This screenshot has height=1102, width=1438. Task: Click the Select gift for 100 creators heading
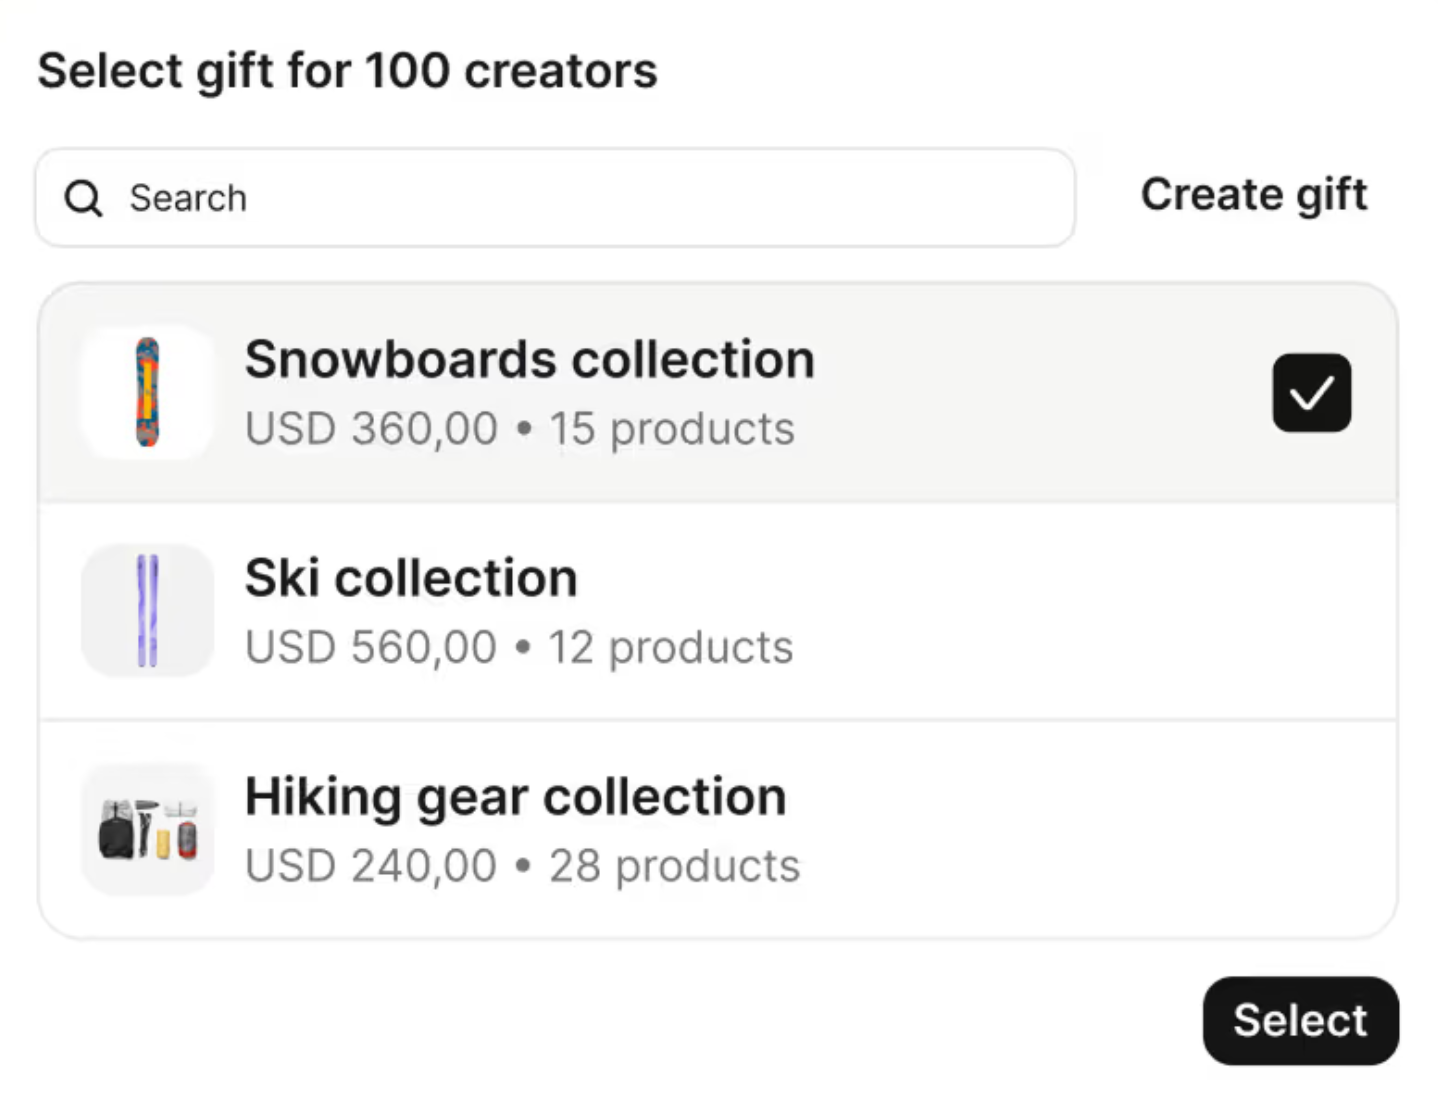pyautogui.click(x=347, y=71)
